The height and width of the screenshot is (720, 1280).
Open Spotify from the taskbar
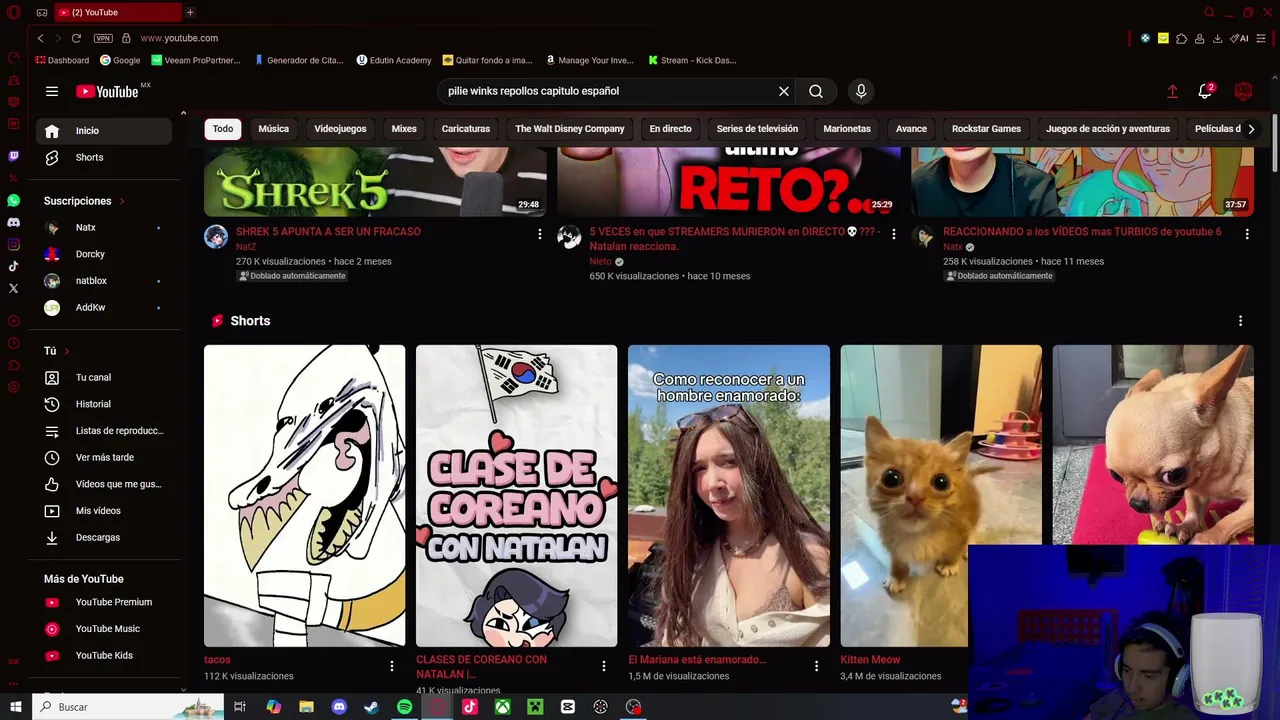point(404,707)
